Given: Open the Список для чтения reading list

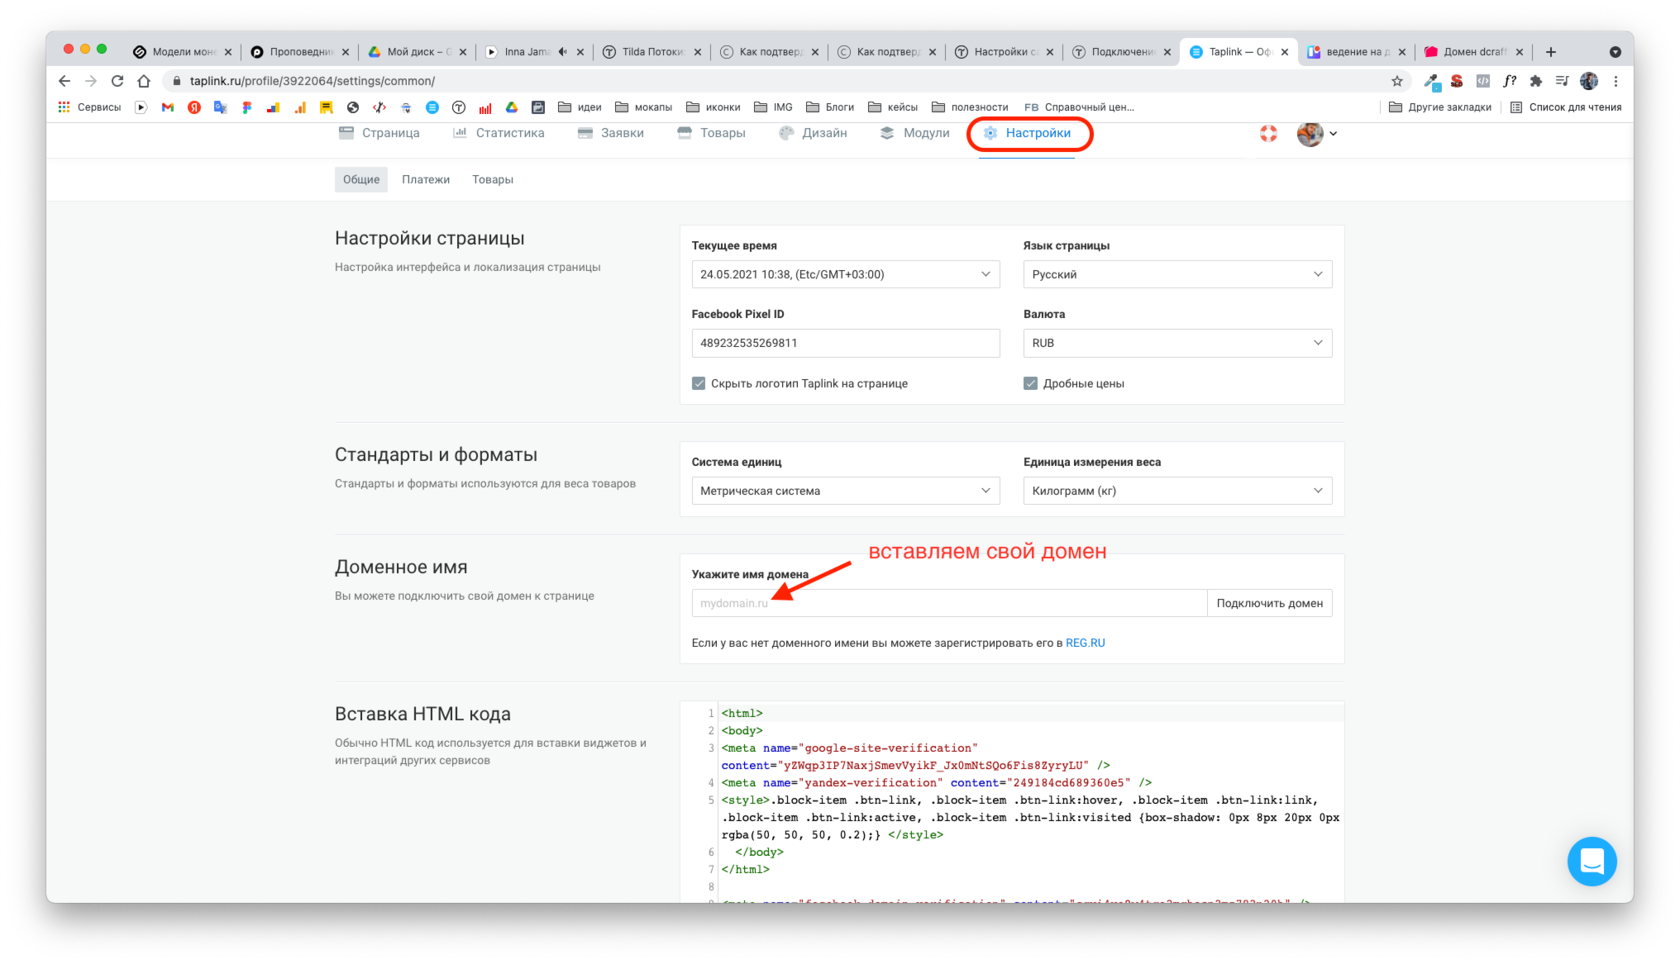Looking at the screenshot, I should pyautogui.click(x=1566, y=107).
